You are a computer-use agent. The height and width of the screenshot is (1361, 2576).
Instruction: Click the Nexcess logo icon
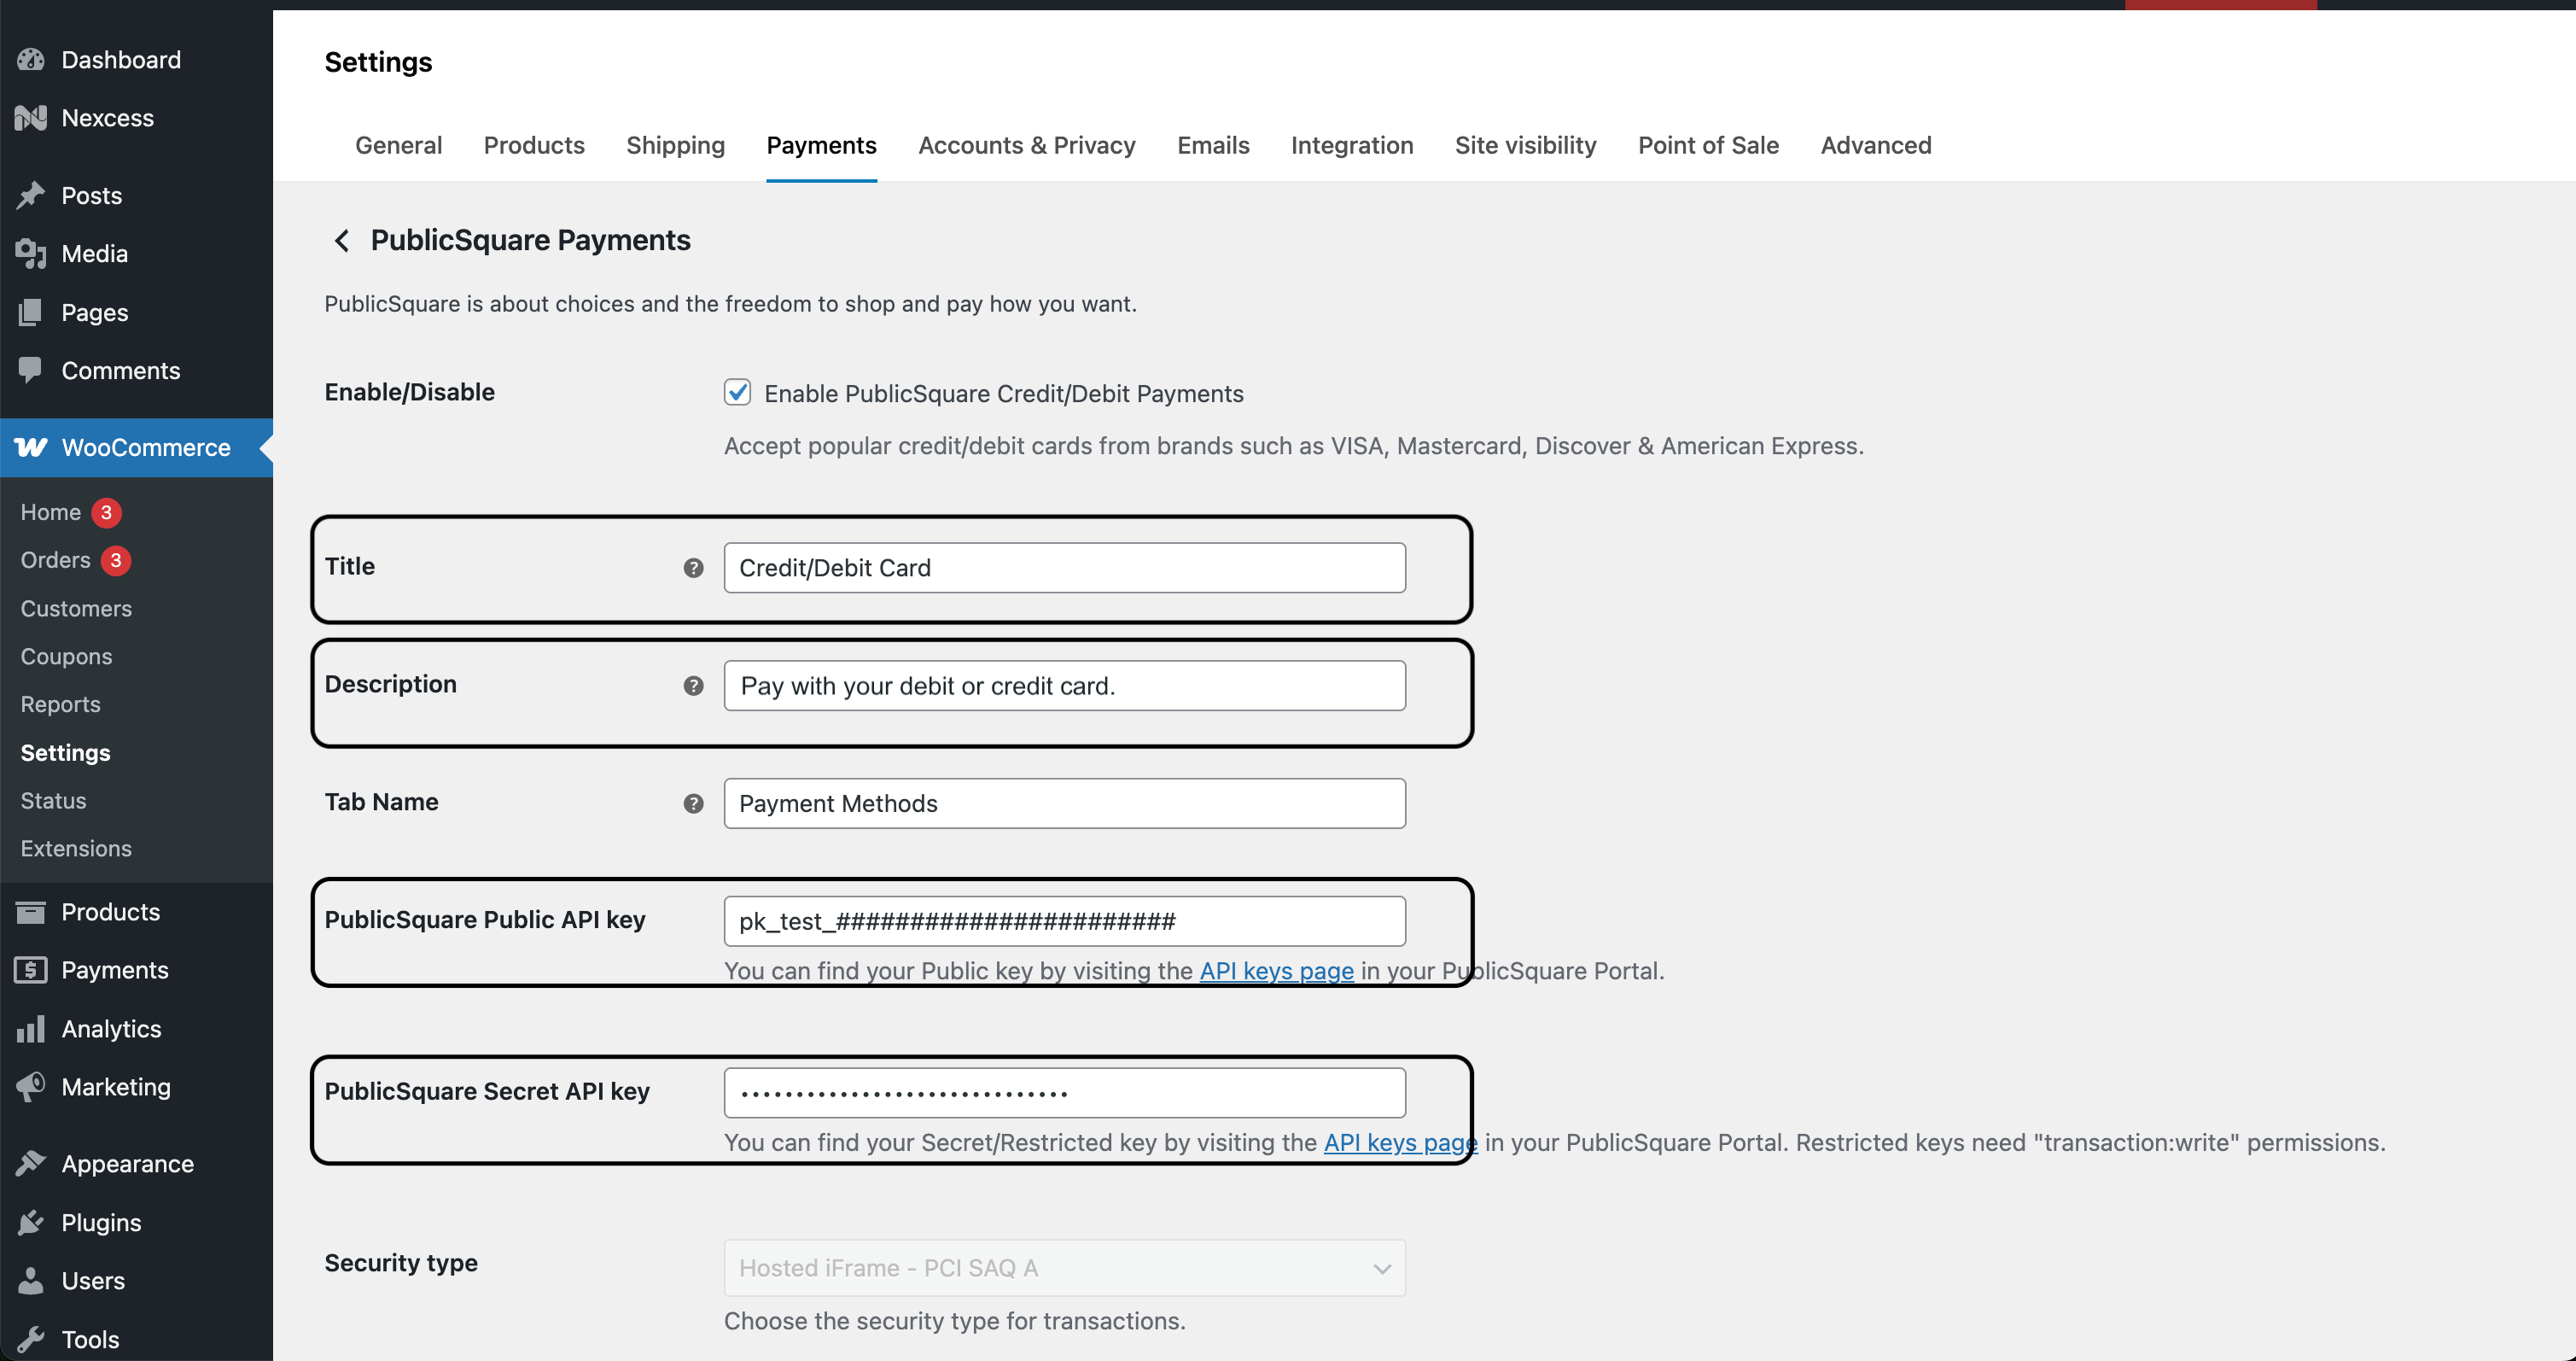pyautogui.click(x=31, y=118)
